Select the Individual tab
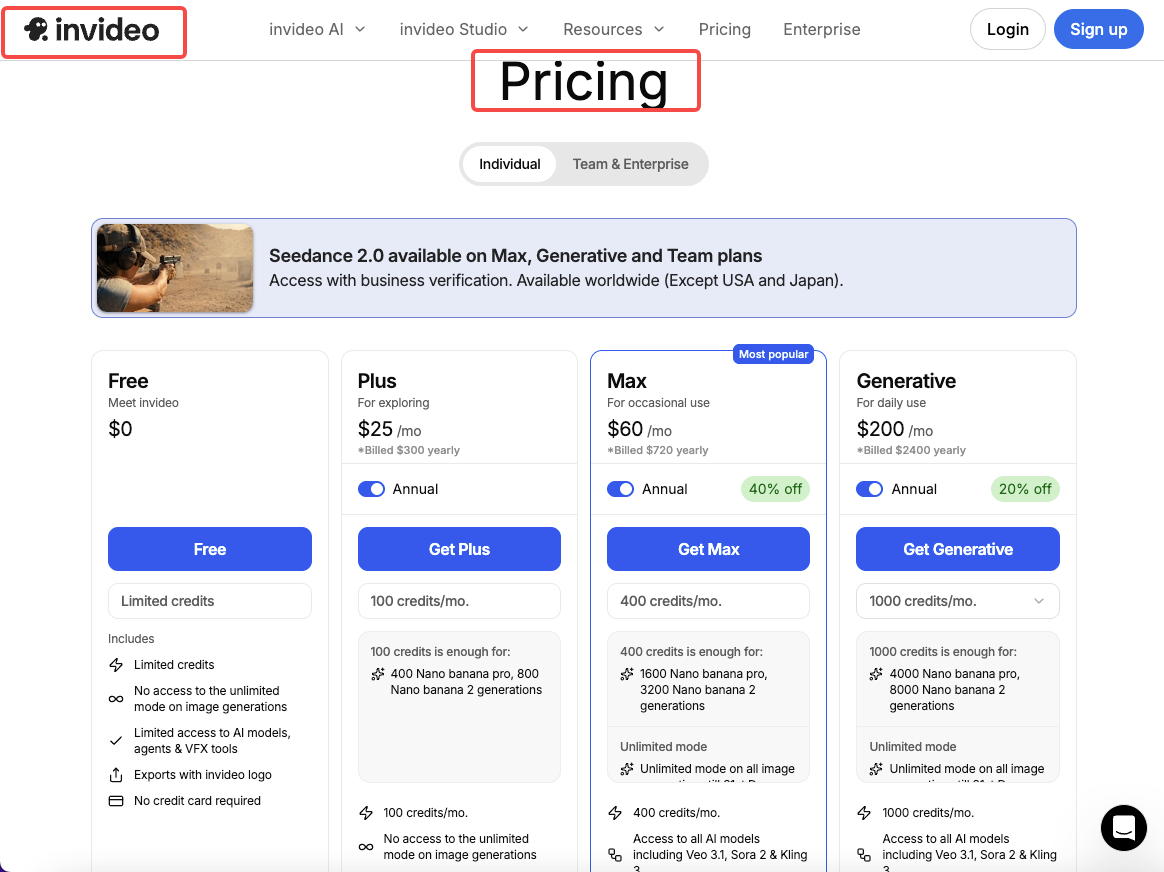This screenshot has height=872, width=1164. tap(509, 164)
